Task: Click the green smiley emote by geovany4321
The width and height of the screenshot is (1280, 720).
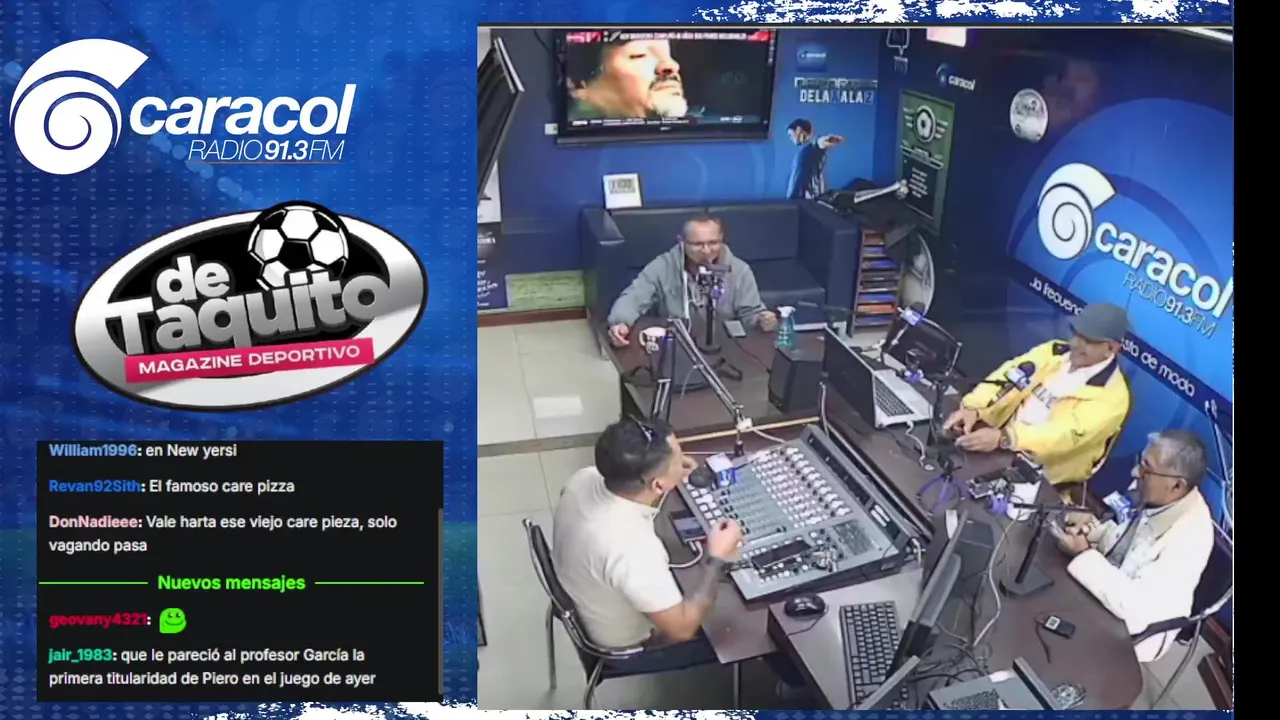Action: (x=173, y=620)
